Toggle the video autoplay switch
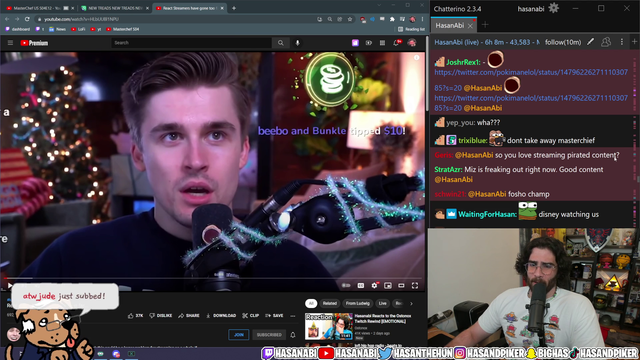Image resolution: width=640 pixels, height=360 pixels. (346, 285)
